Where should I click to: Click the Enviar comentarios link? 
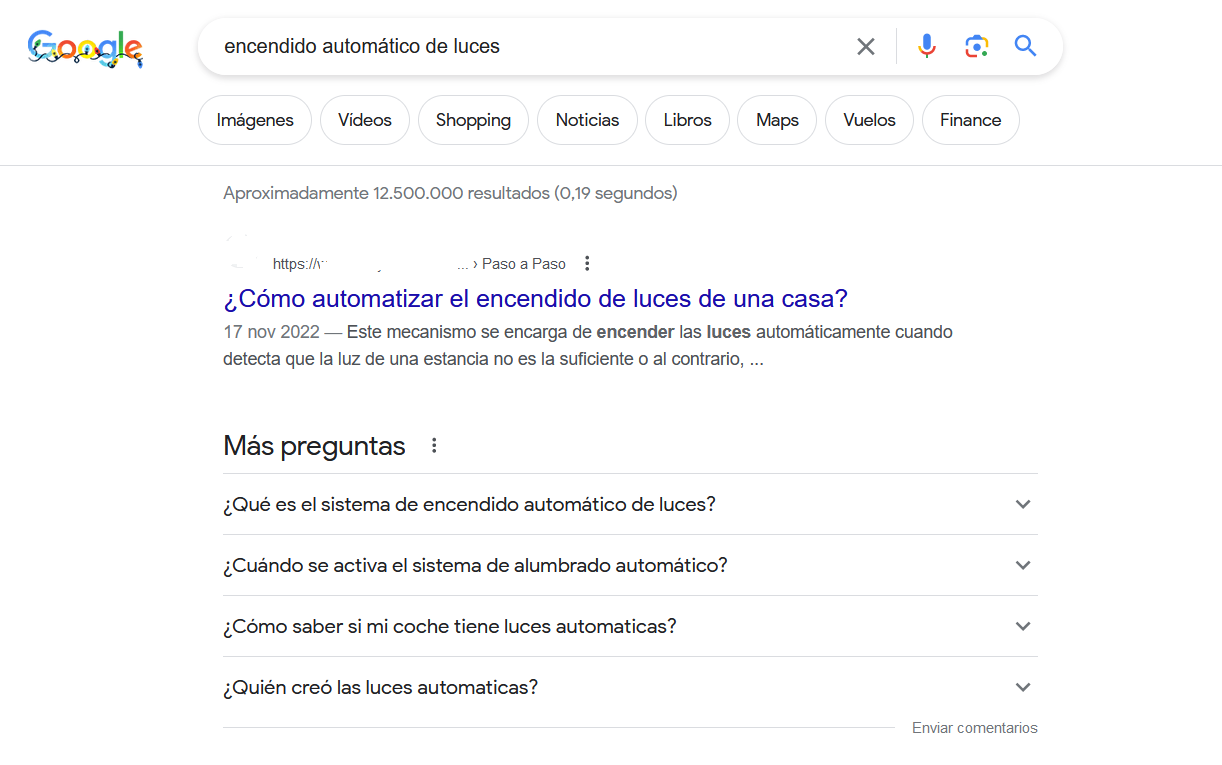point(974,727)
